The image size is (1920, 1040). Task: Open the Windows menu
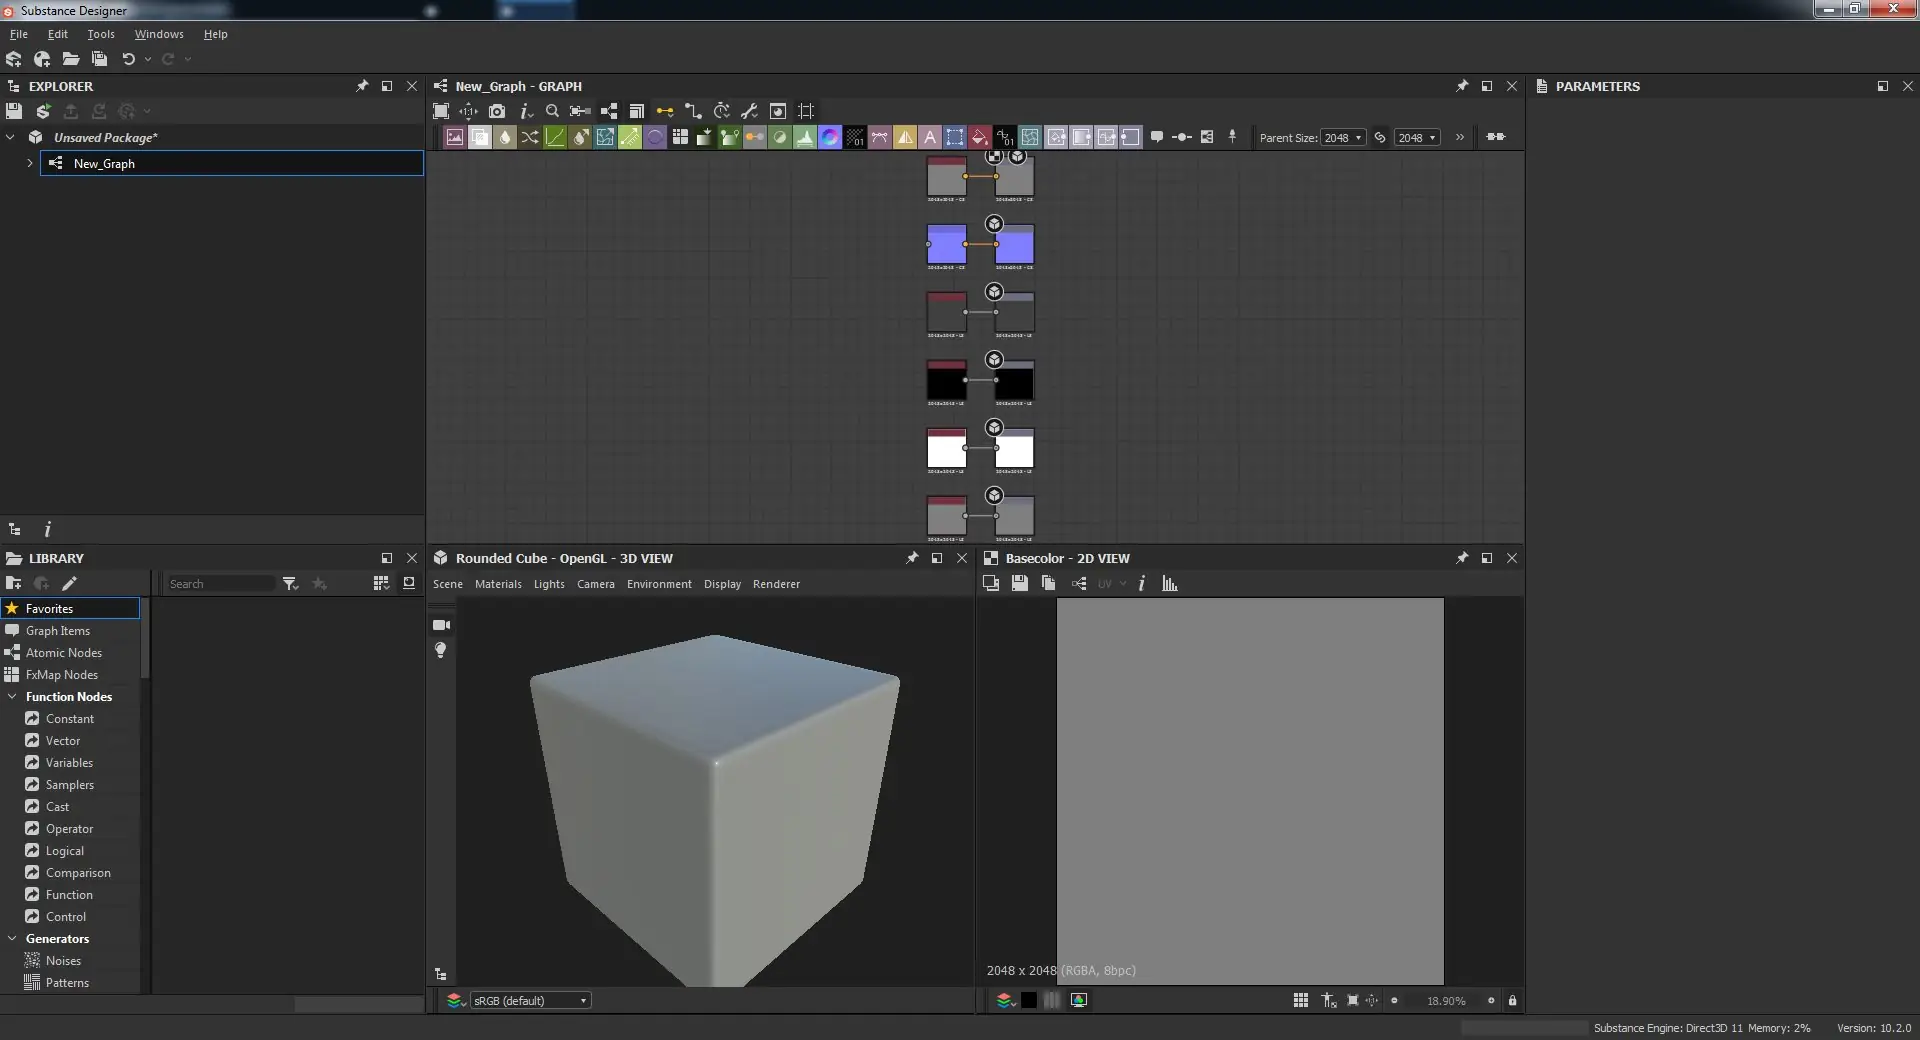click(x=159, y=34)
